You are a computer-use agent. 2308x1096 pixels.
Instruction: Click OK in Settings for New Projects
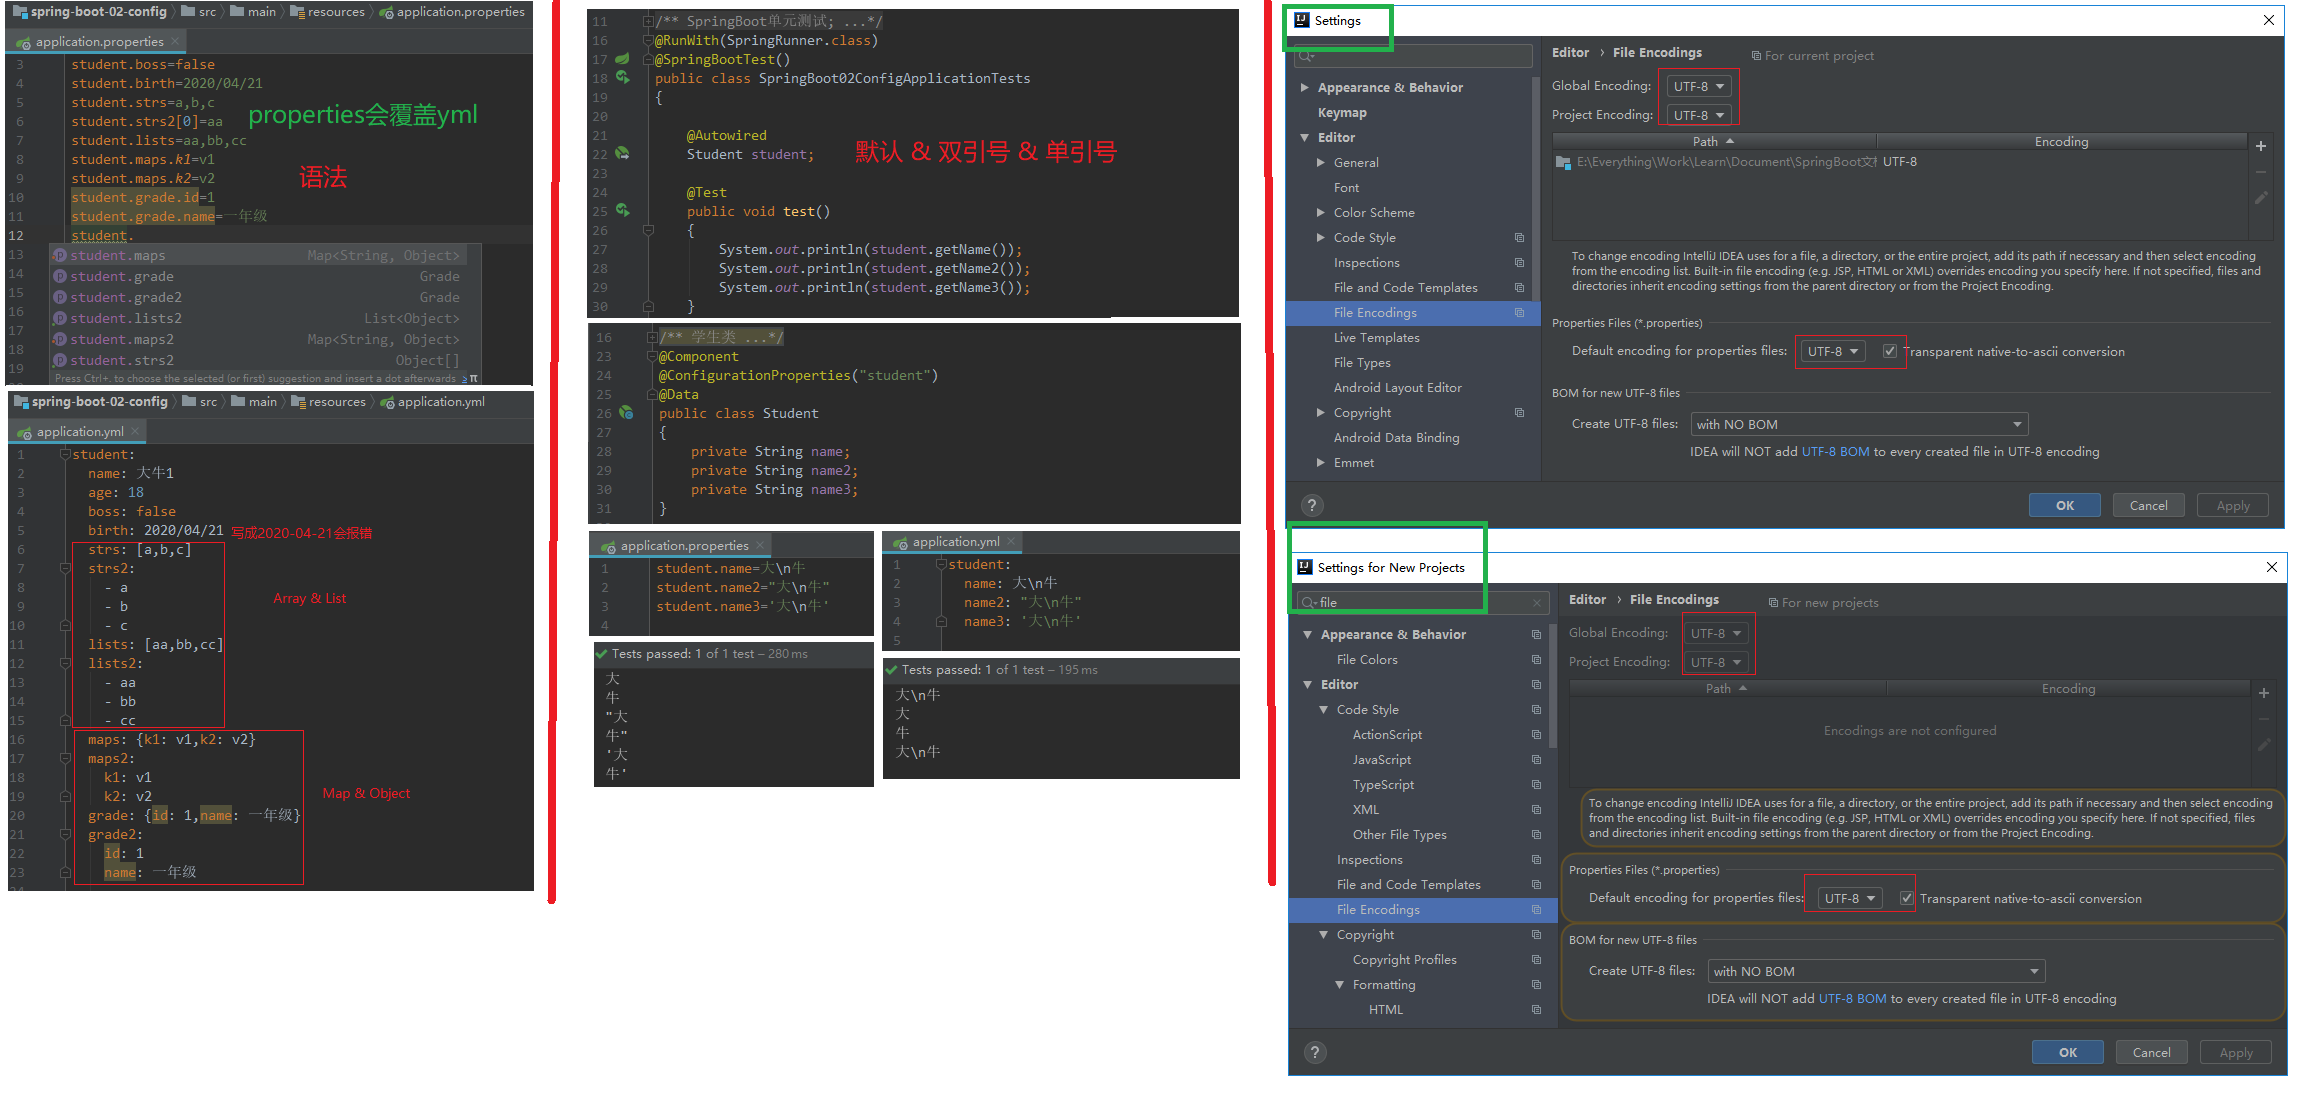pos(2068,1052)
